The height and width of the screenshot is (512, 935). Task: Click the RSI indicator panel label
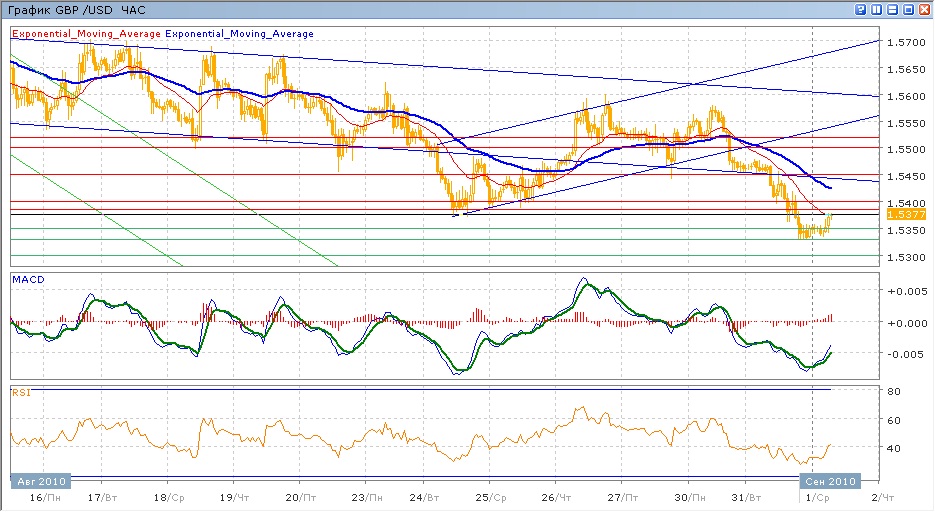(20, 393)
